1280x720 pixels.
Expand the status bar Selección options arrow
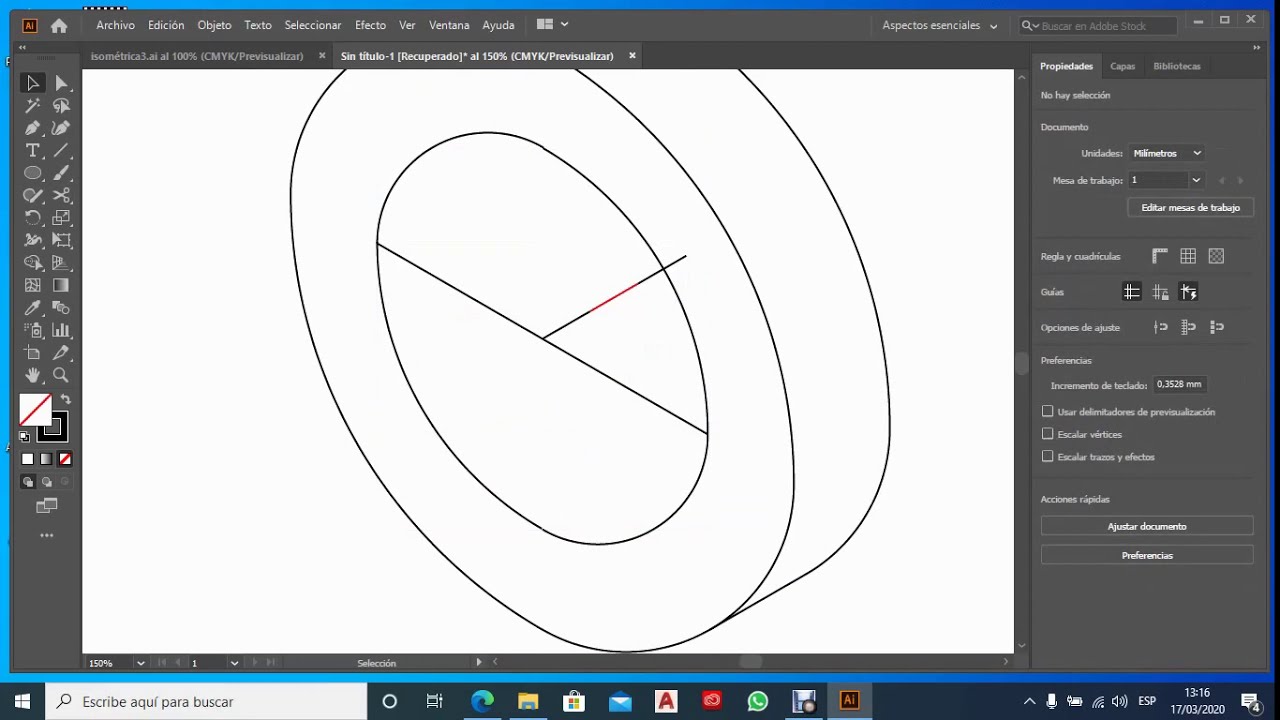[x=478, y=662]
